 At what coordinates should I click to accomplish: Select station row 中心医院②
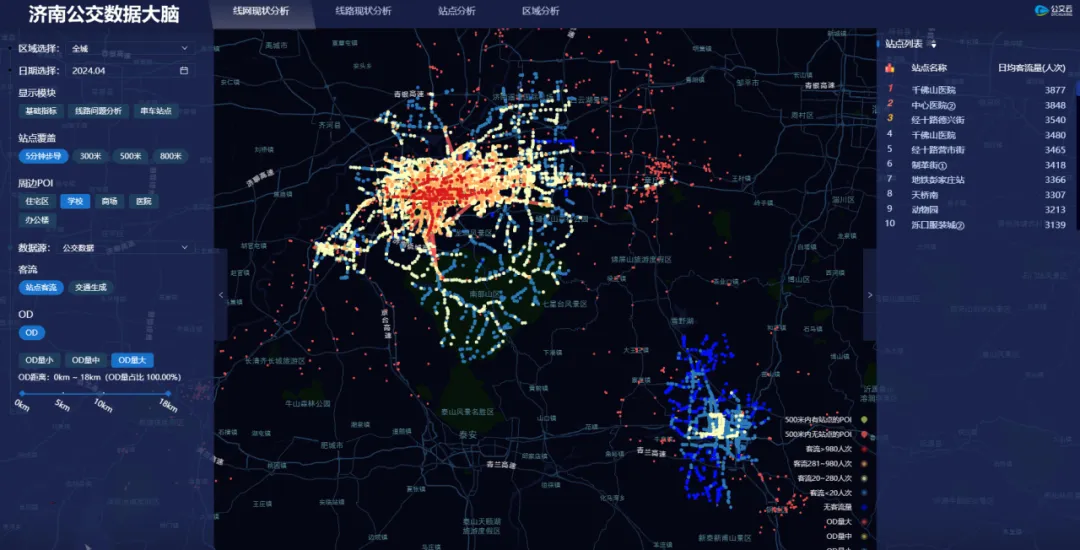coord(976,105)
